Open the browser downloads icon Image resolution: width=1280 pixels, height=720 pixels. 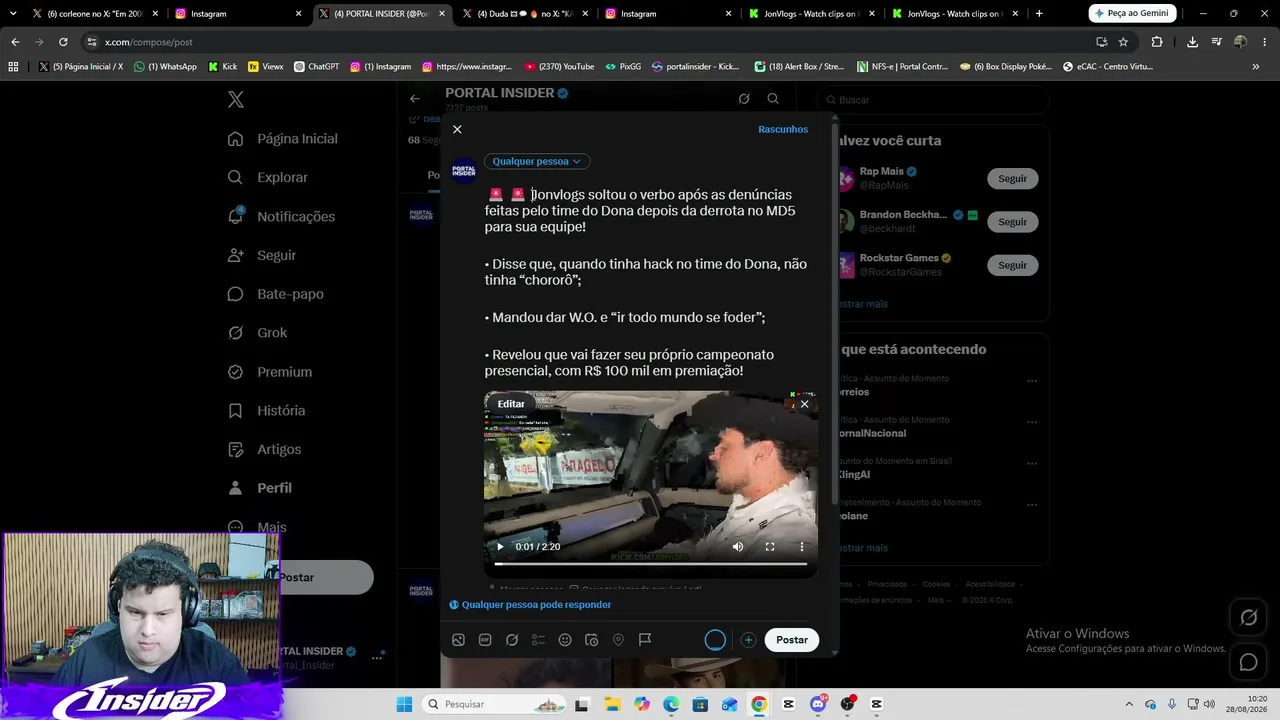pyautogui.click(x=1192, y=42)
